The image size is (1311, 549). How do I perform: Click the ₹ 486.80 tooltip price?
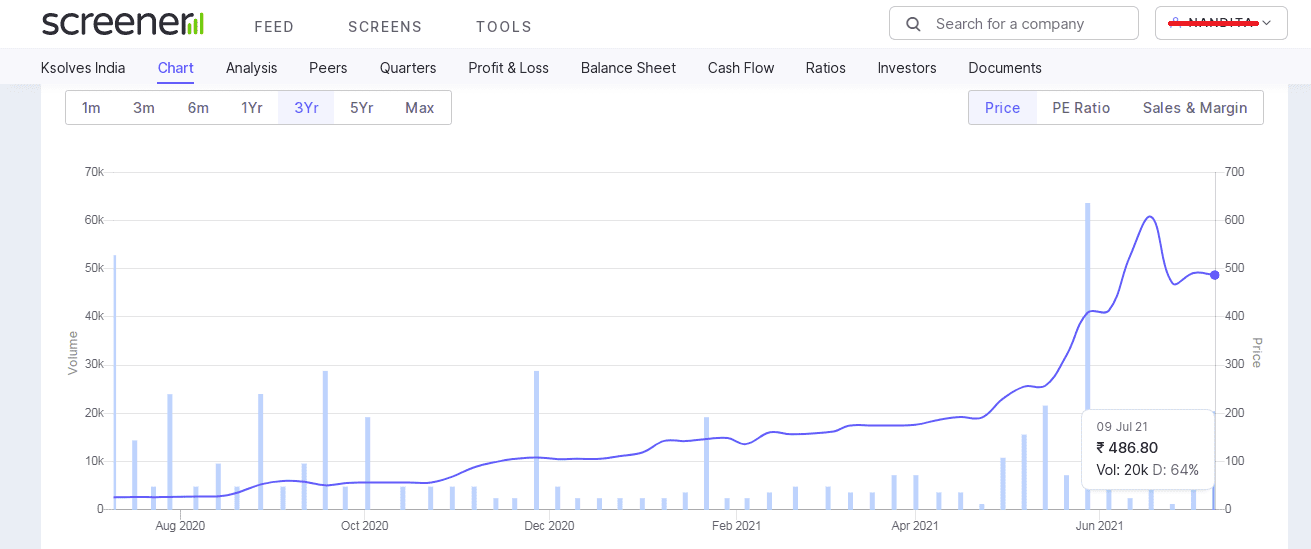[x=1127, y=448]
